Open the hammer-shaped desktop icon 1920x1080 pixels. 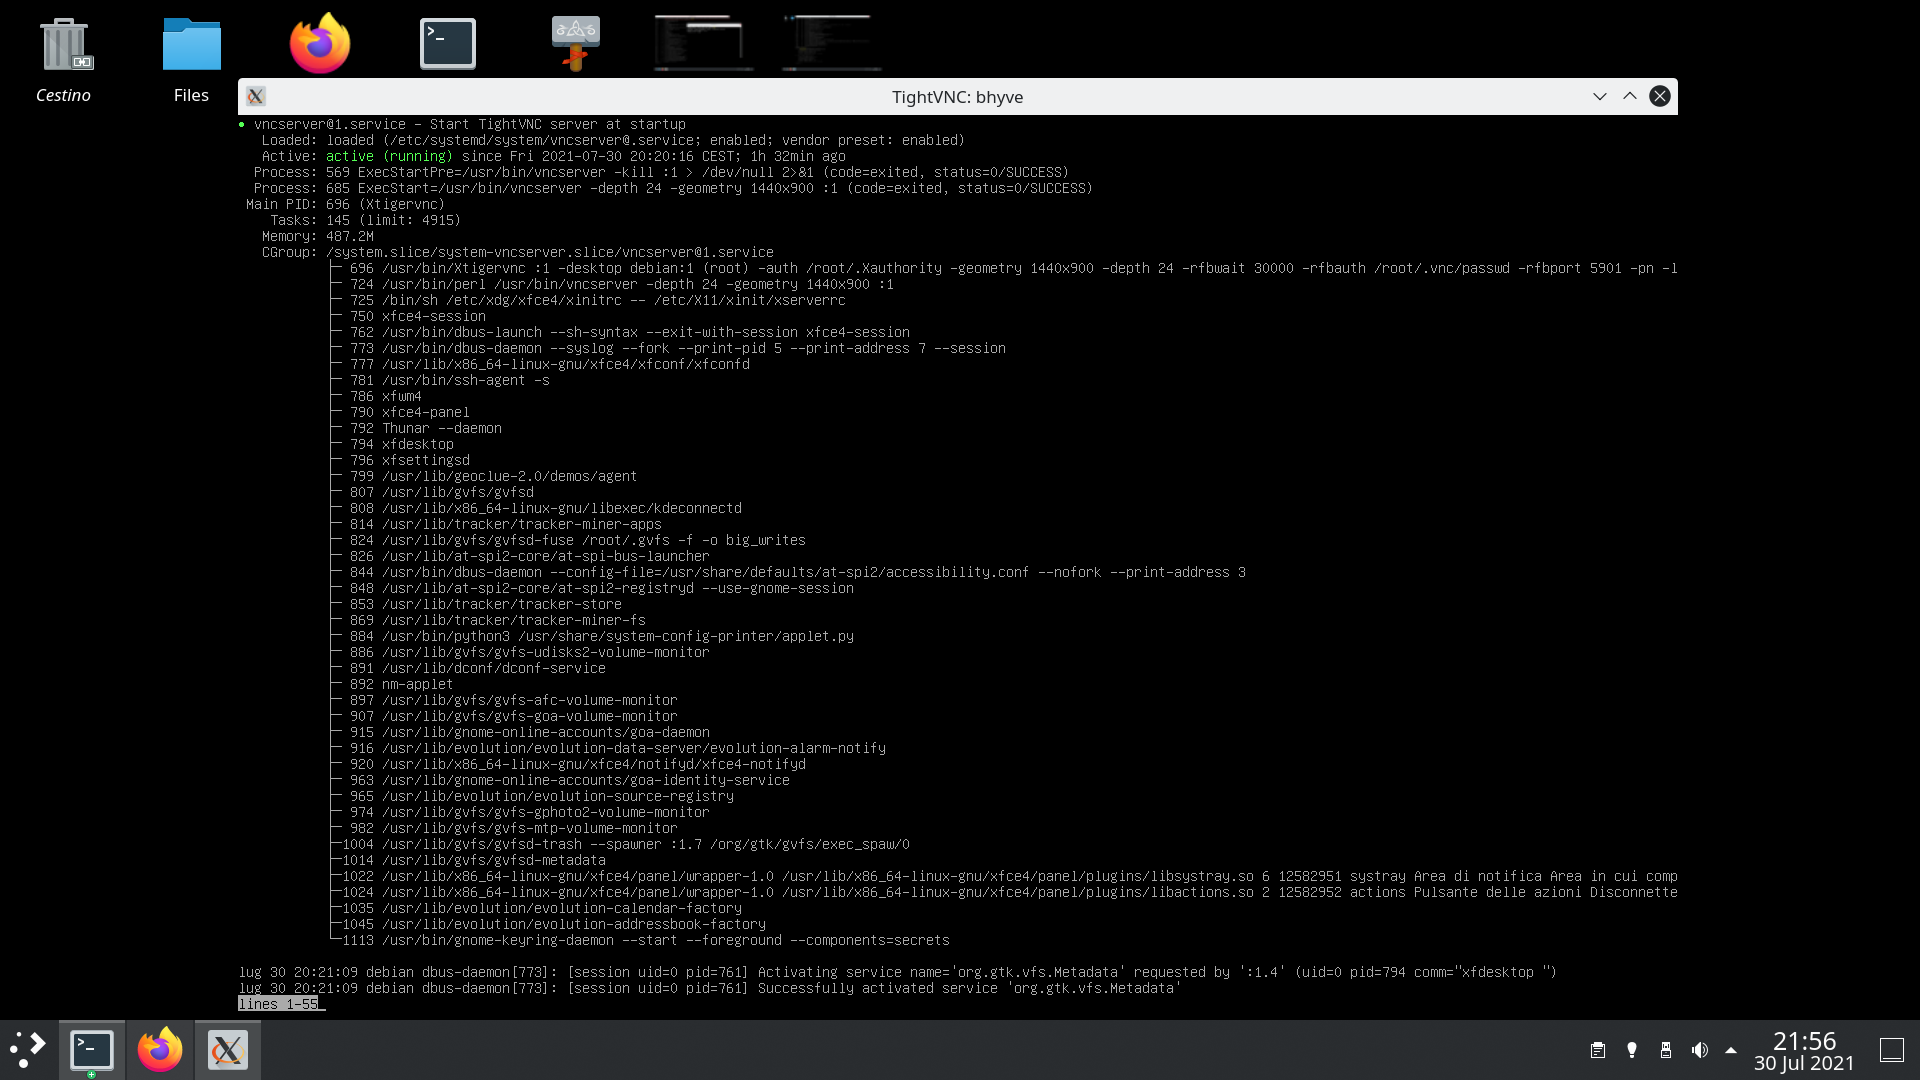(576, 43)
